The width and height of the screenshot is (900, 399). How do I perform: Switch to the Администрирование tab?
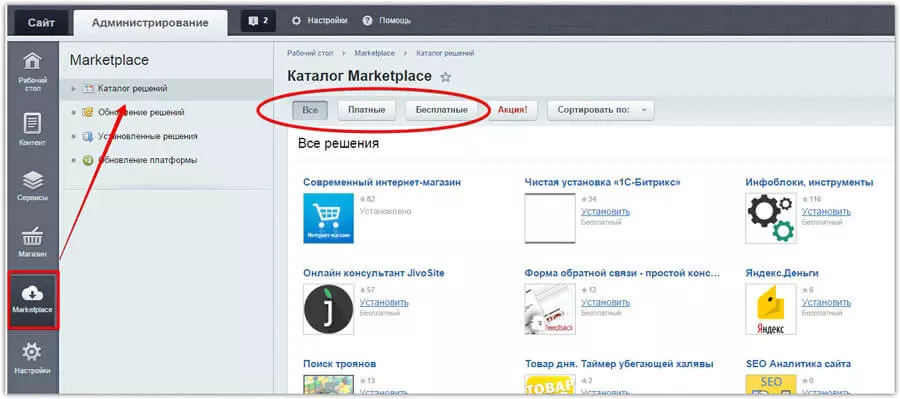[x=150, y=23]
